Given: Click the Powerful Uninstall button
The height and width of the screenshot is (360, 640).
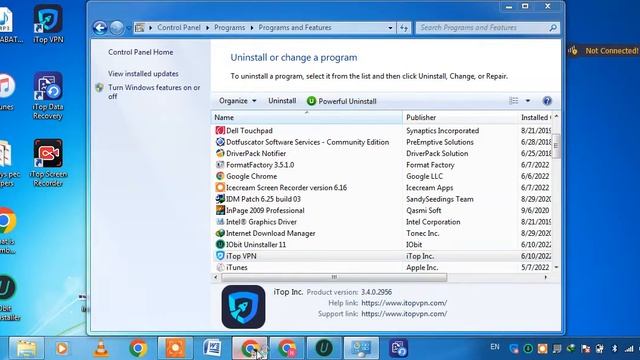Looking at the screenshot, I should click(342, 101).
